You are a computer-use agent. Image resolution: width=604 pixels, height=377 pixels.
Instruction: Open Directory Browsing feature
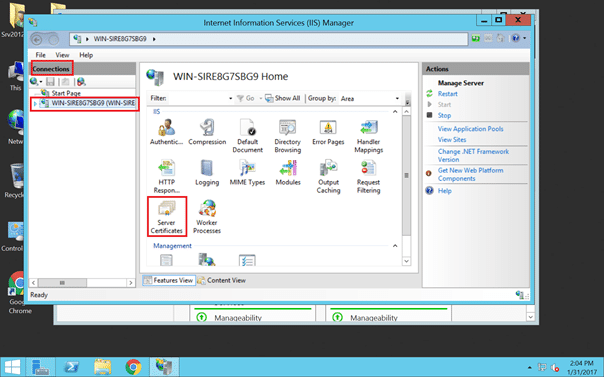pyautogui.click(x=288, y=136)
